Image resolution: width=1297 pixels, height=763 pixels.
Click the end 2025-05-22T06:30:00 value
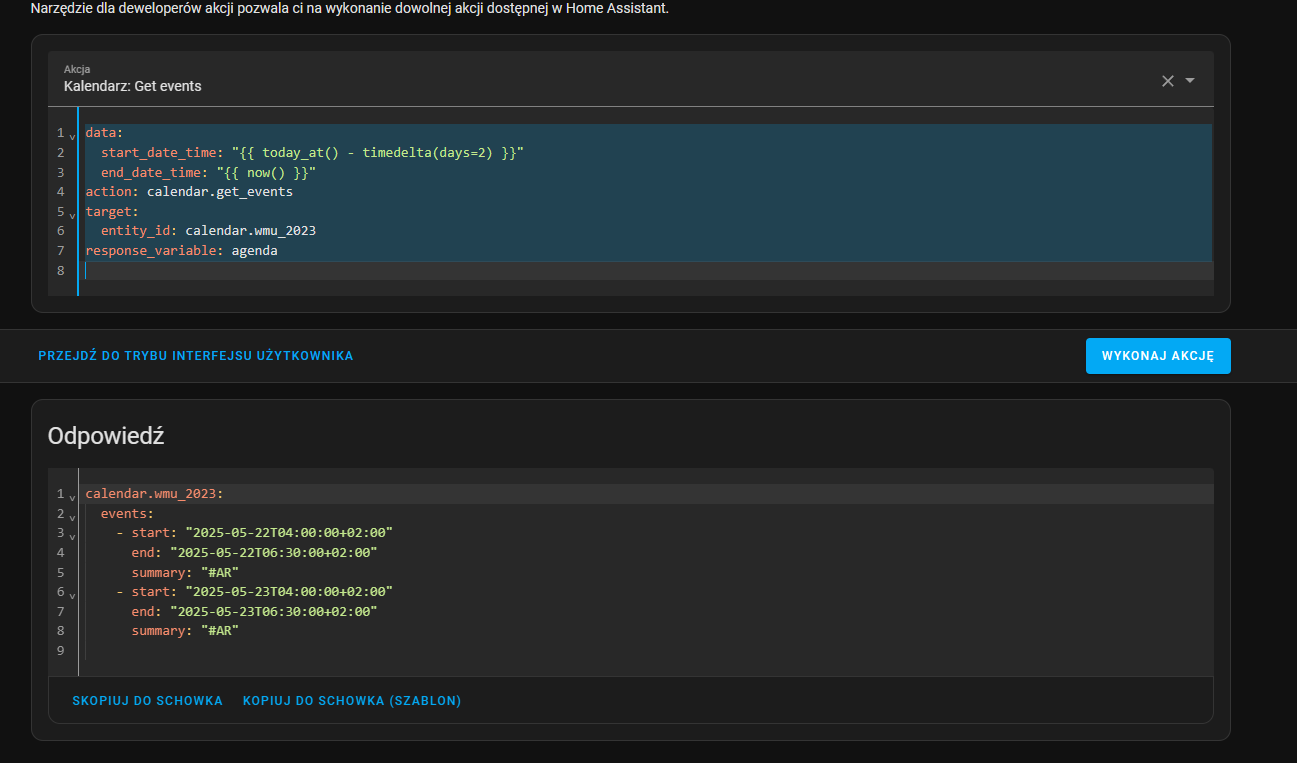274,553
